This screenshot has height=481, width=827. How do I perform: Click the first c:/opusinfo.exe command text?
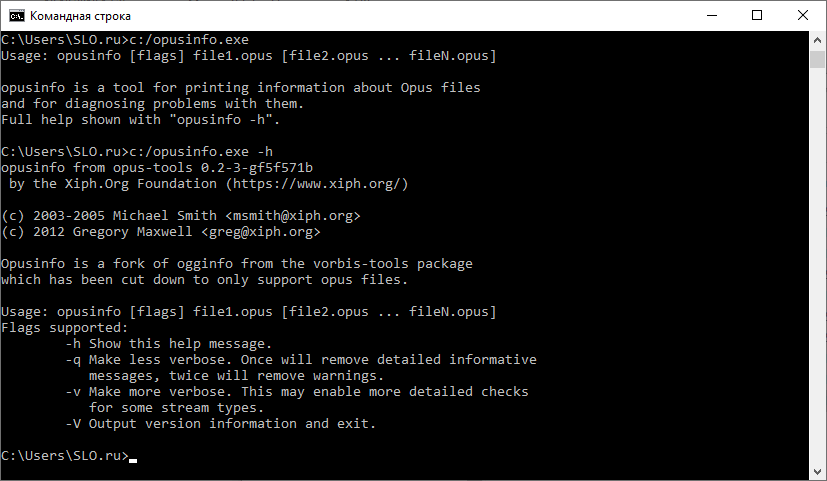(x=189, y=40)
